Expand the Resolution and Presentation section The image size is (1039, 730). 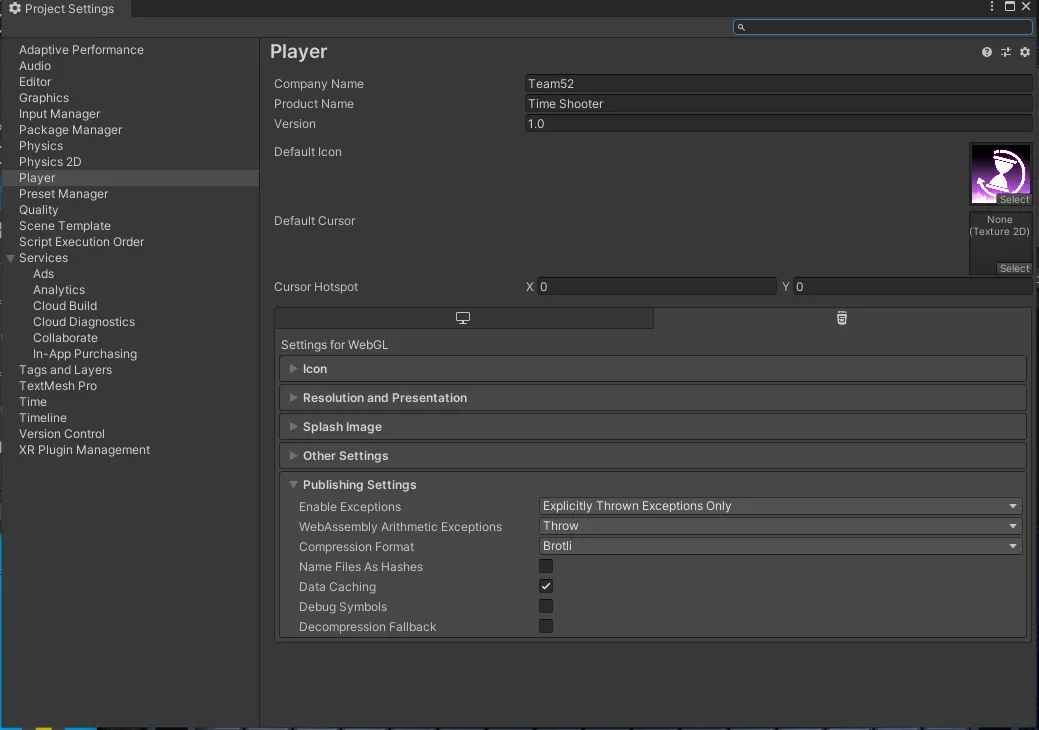tap(385, 398)
